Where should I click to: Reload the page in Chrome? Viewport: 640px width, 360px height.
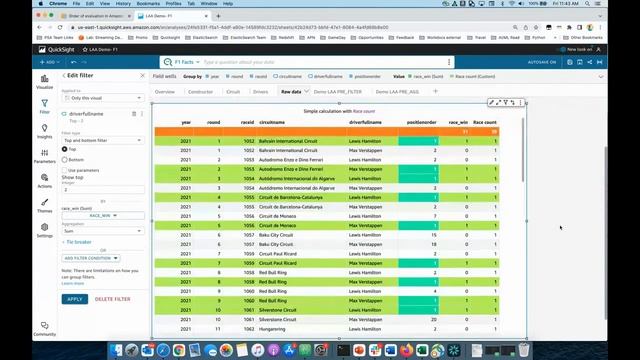[60, 27]
